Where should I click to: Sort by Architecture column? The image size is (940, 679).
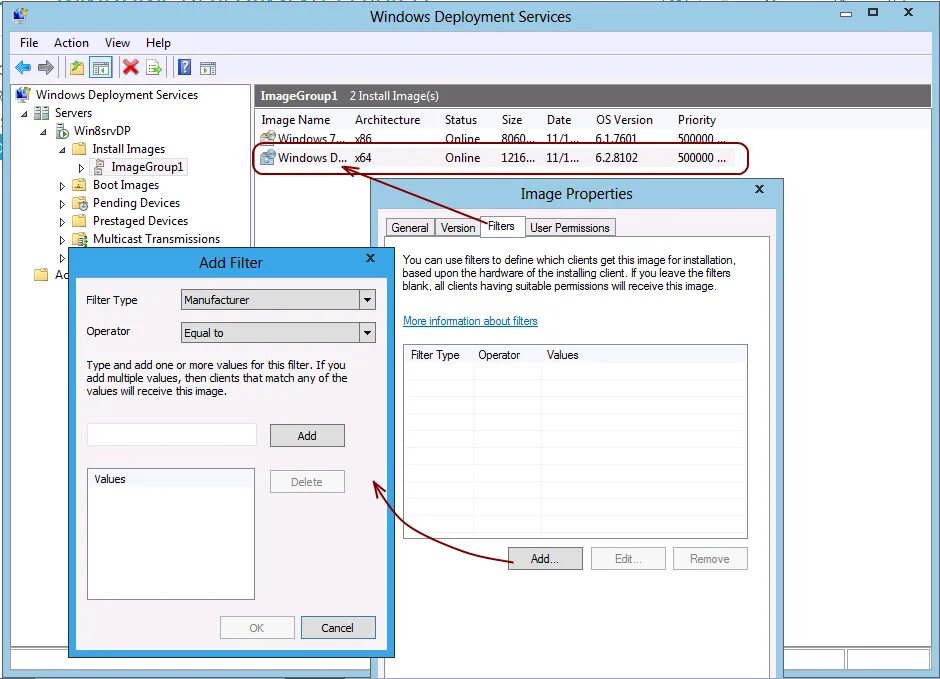pos(387,120)
